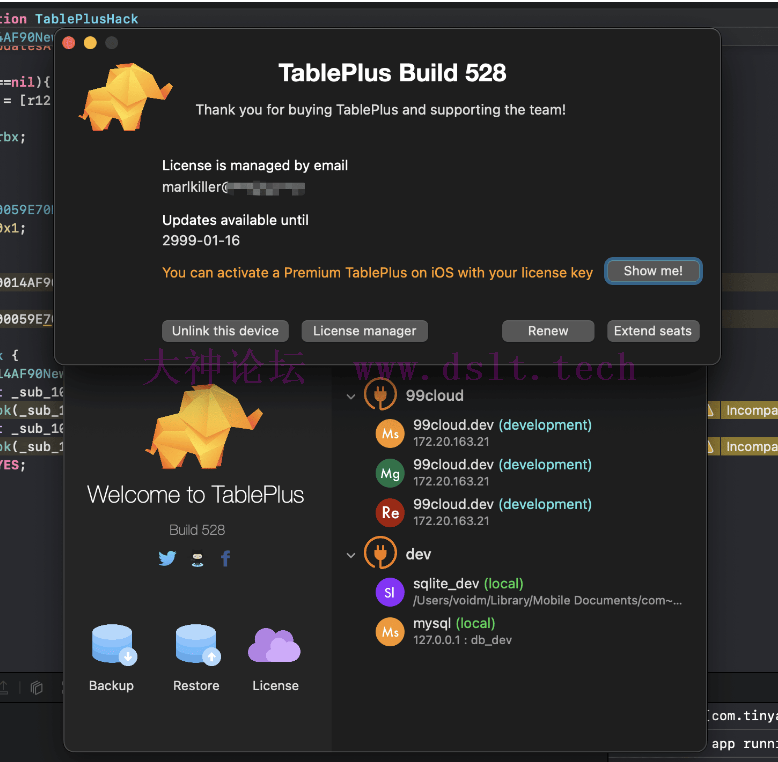Collapse the 99cloud connection group
Image resolution: width=778 pixels, height=762 pixels.
click(x=351, y=396)
